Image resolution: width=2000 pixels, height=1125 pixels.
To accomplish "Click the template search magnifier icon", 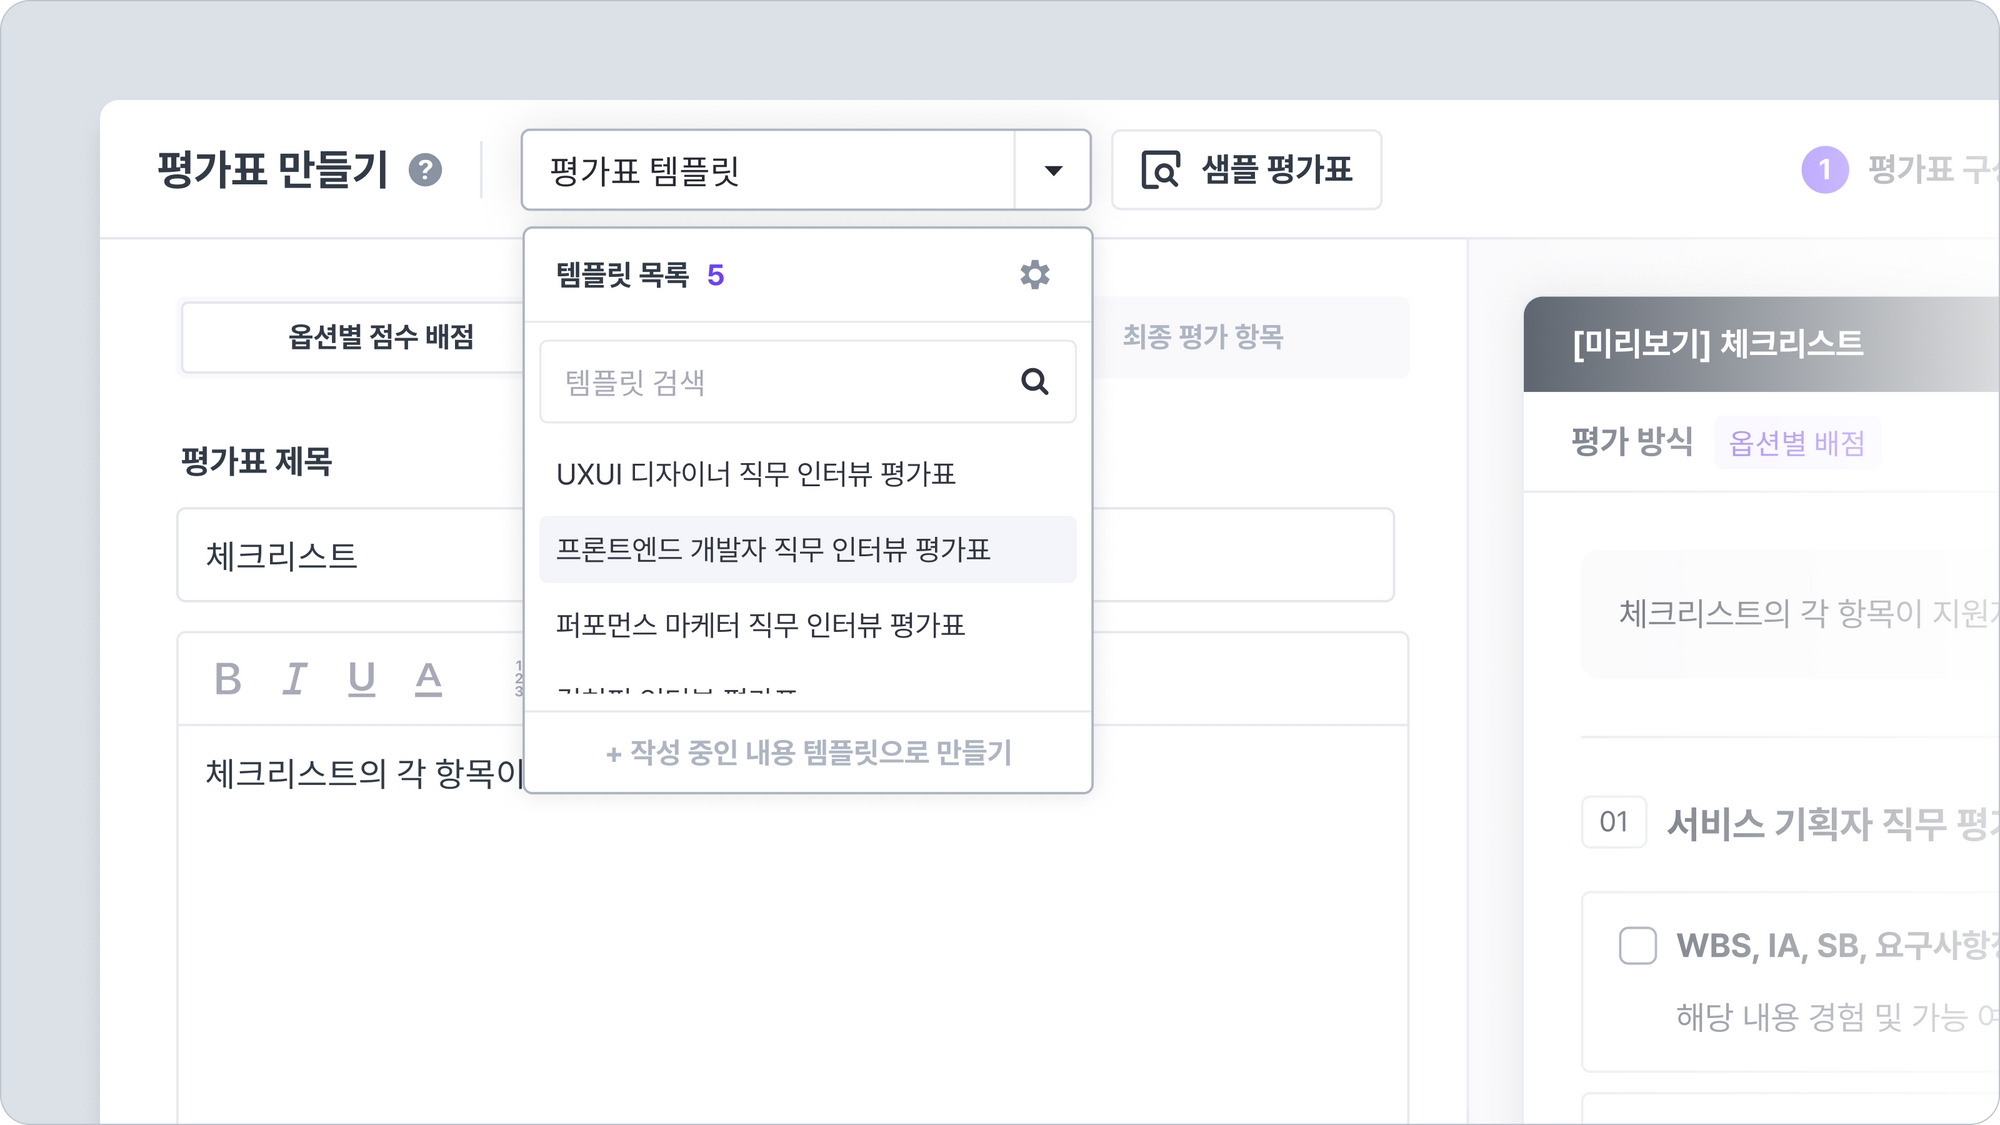I will tap(1034, 381).
